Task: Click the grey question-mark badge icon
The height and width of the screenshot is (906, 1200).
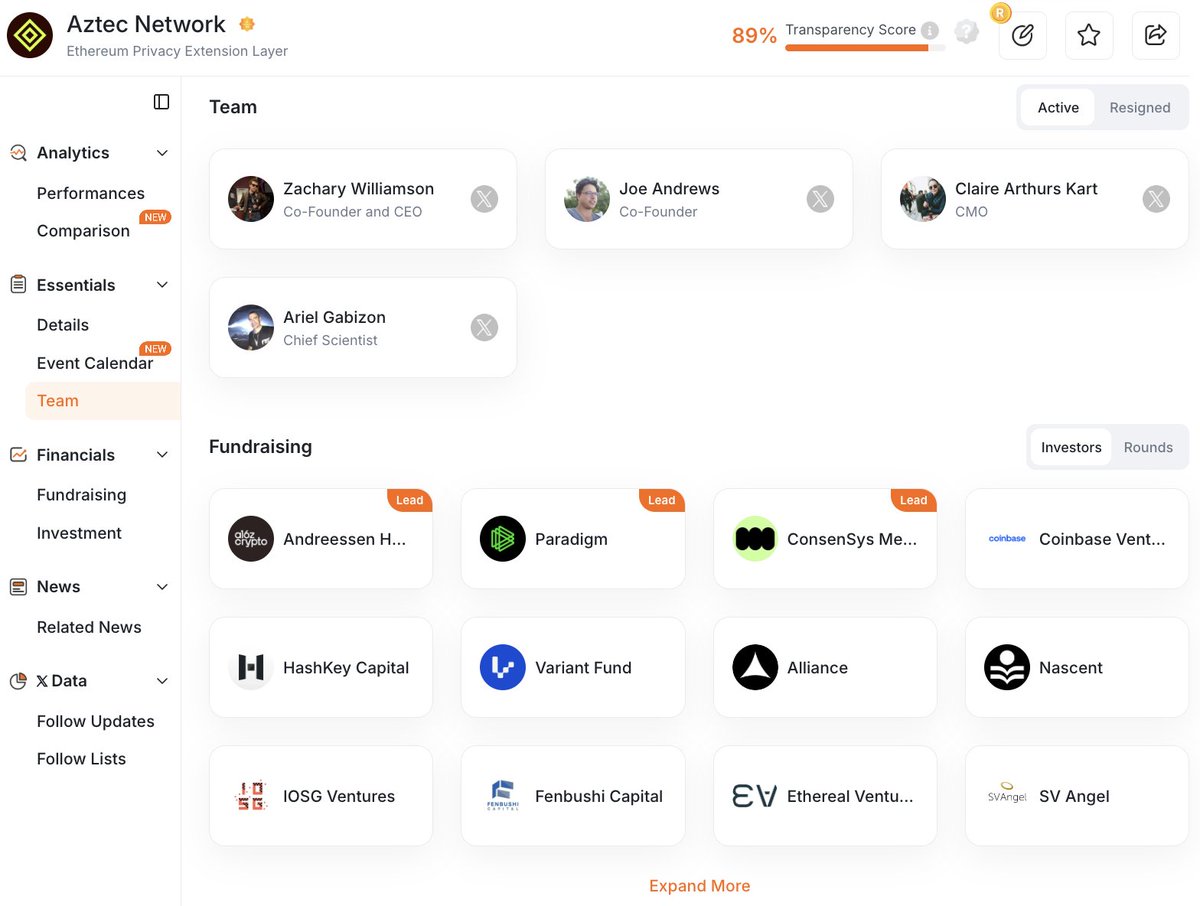Action: coord(966,32)
